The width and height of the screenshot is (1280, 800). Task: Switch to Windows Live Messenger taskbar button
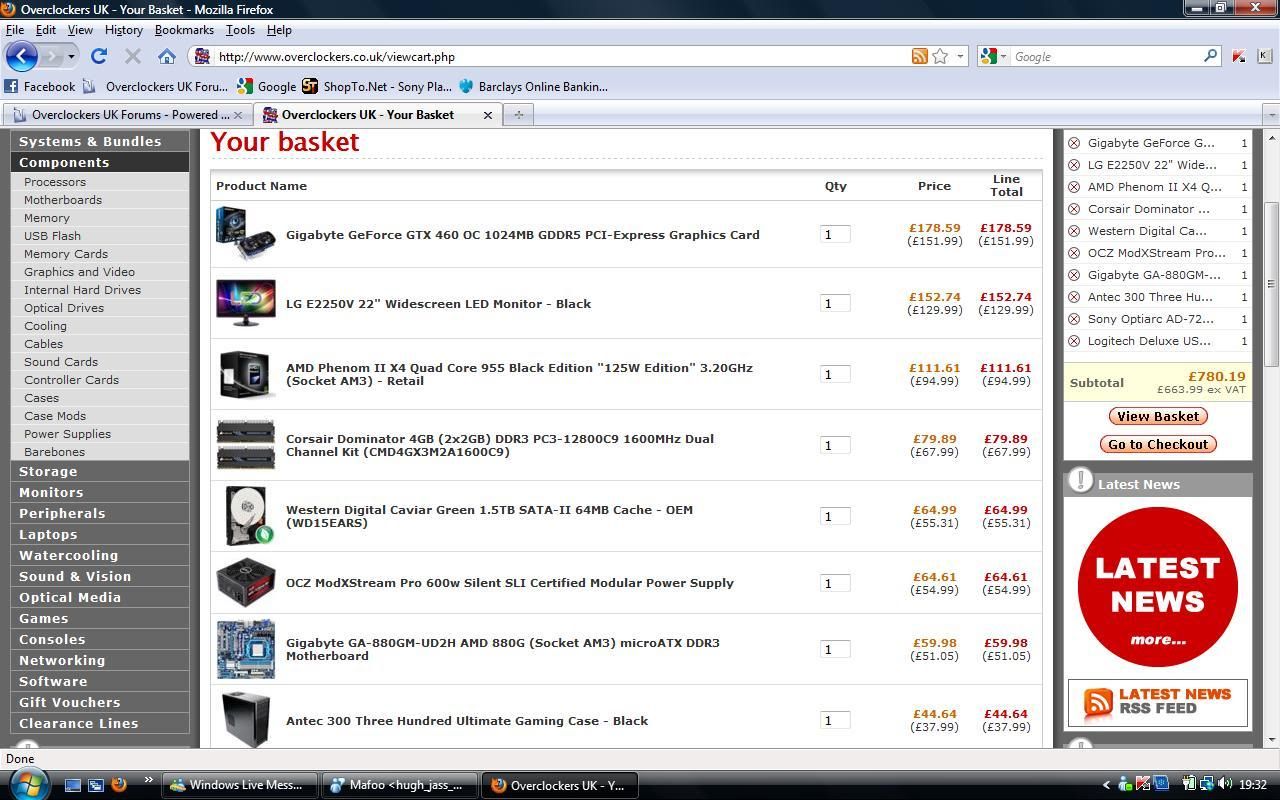[240, 785]
